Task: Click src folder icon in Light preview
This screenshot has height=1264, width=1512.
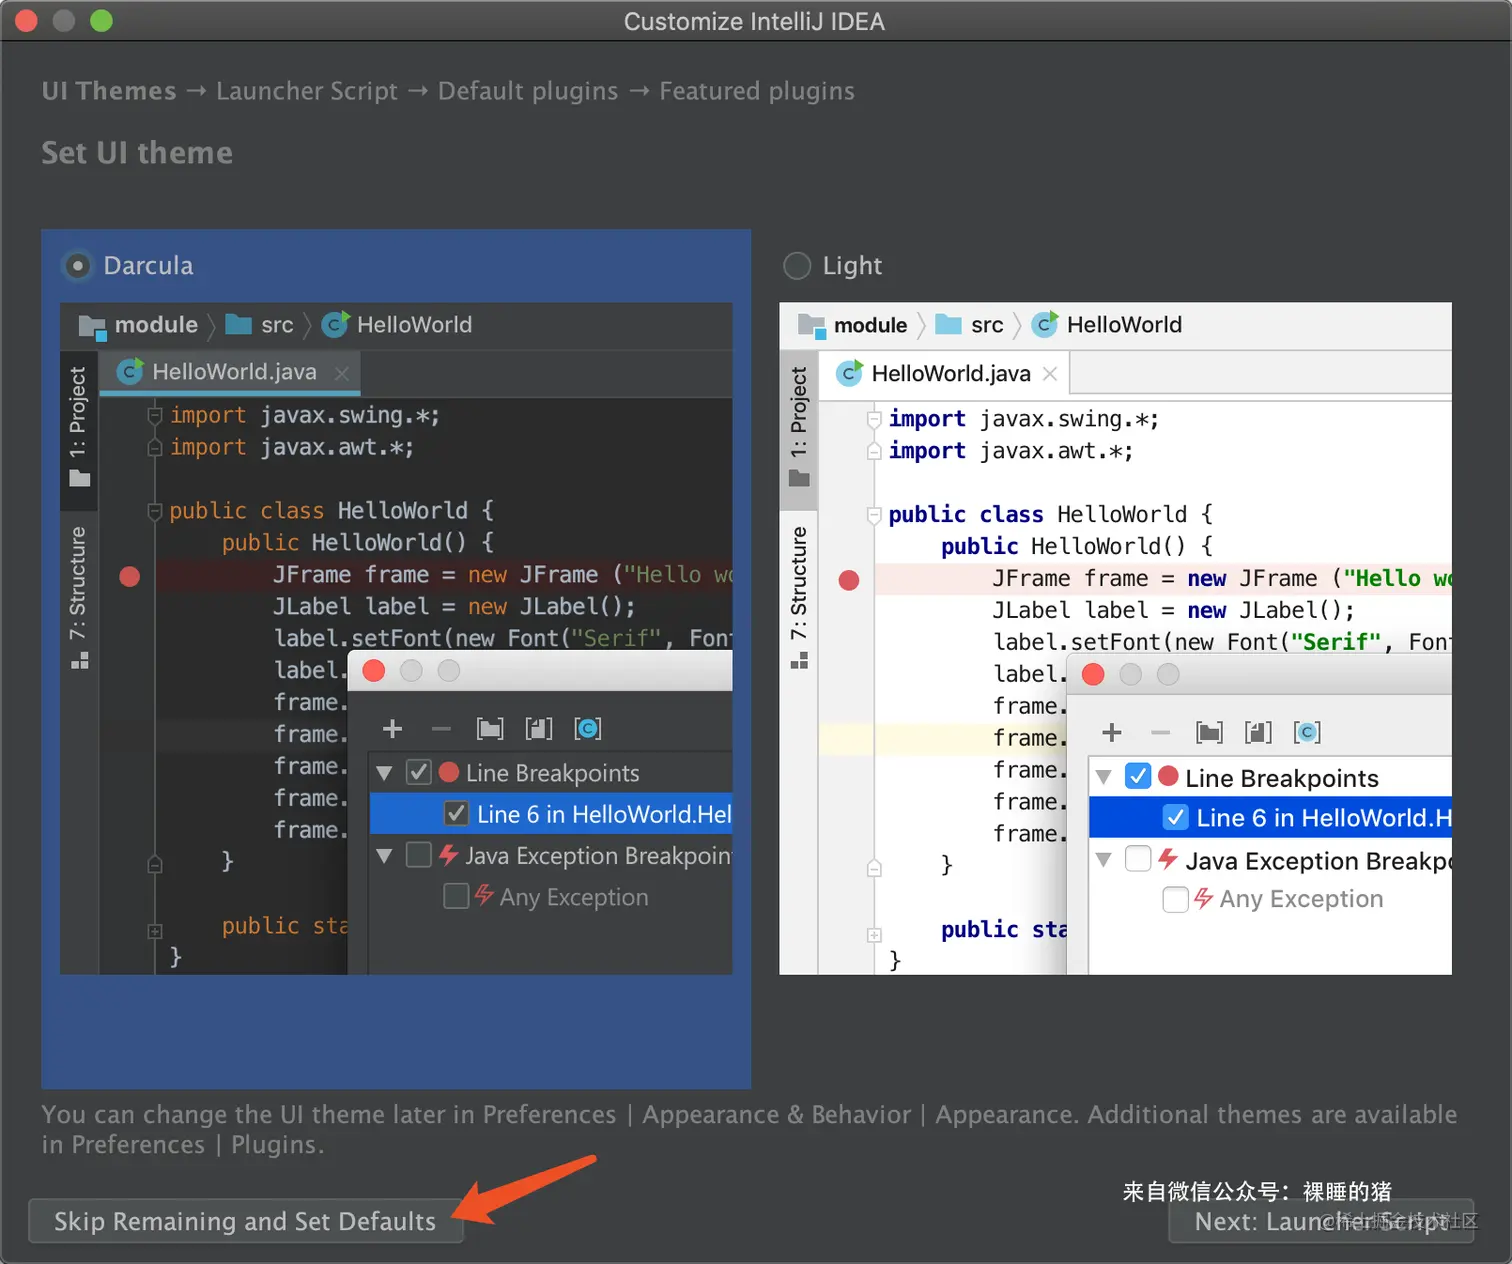Action: point(948,325)
